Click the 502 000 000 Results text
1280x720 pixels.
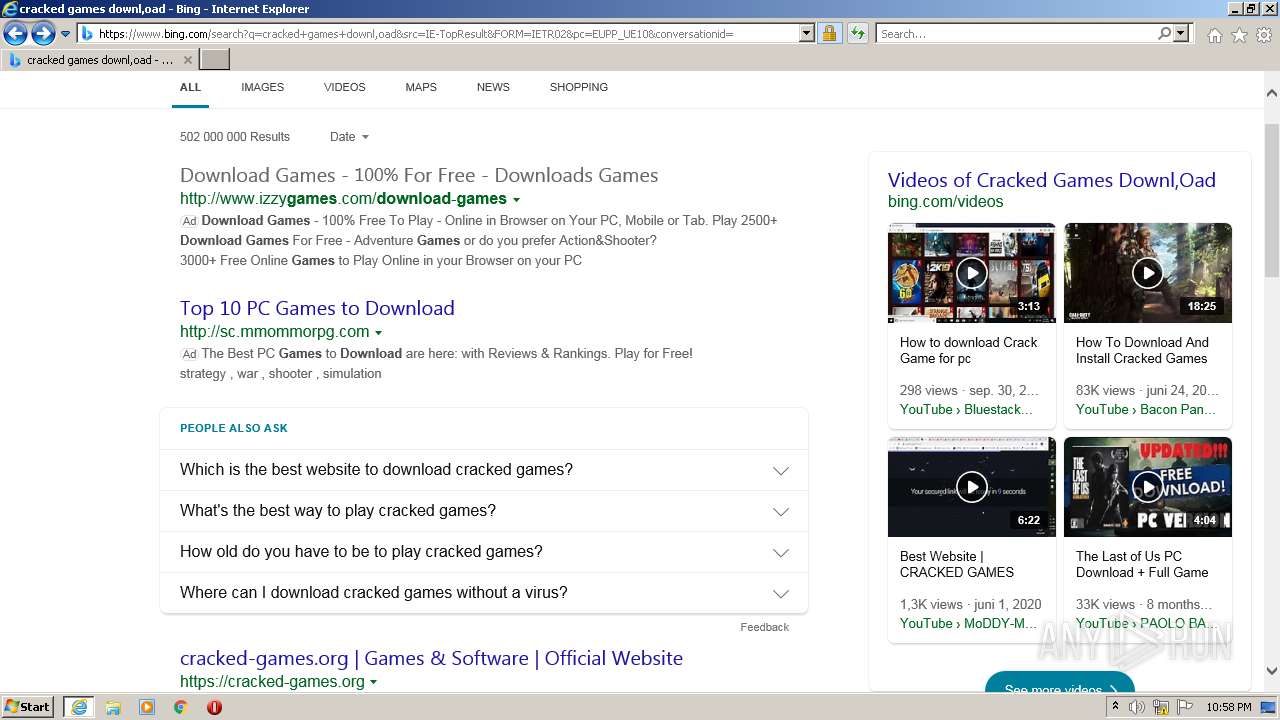point(235,137)
